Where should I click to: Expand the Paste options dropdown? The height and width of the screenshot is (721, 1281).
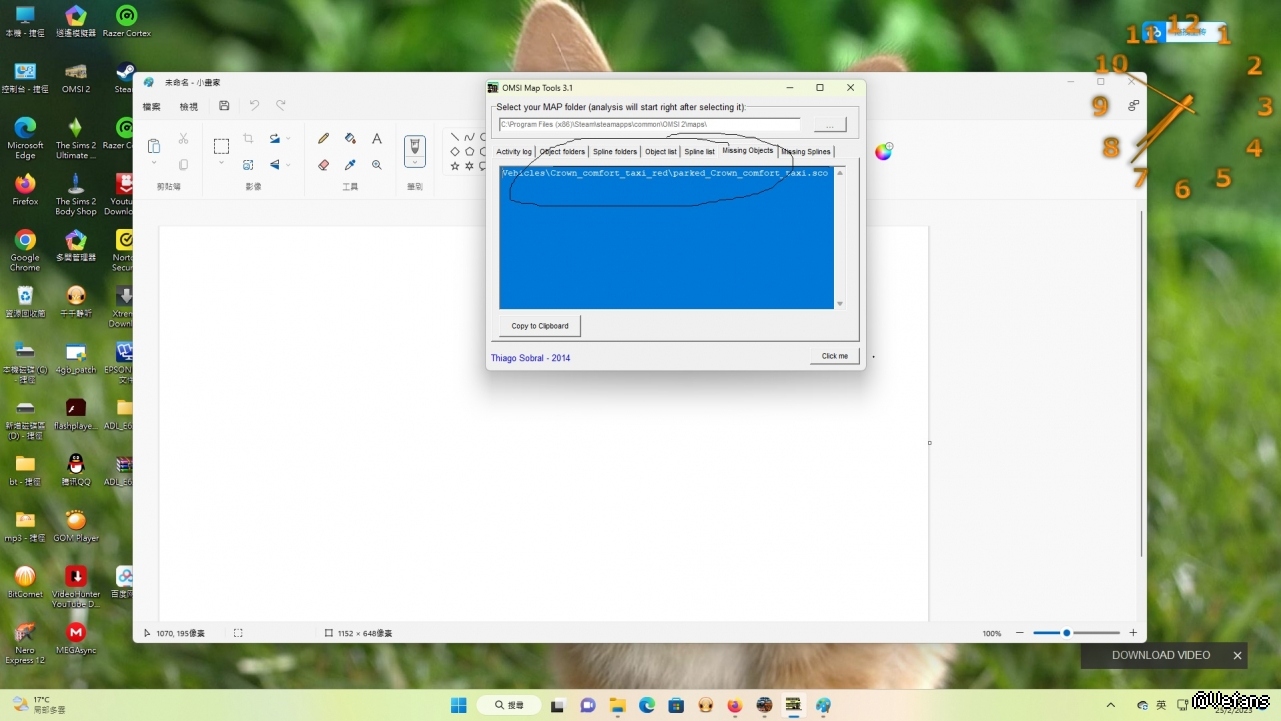pyautogui.click(x=154, y=164)
